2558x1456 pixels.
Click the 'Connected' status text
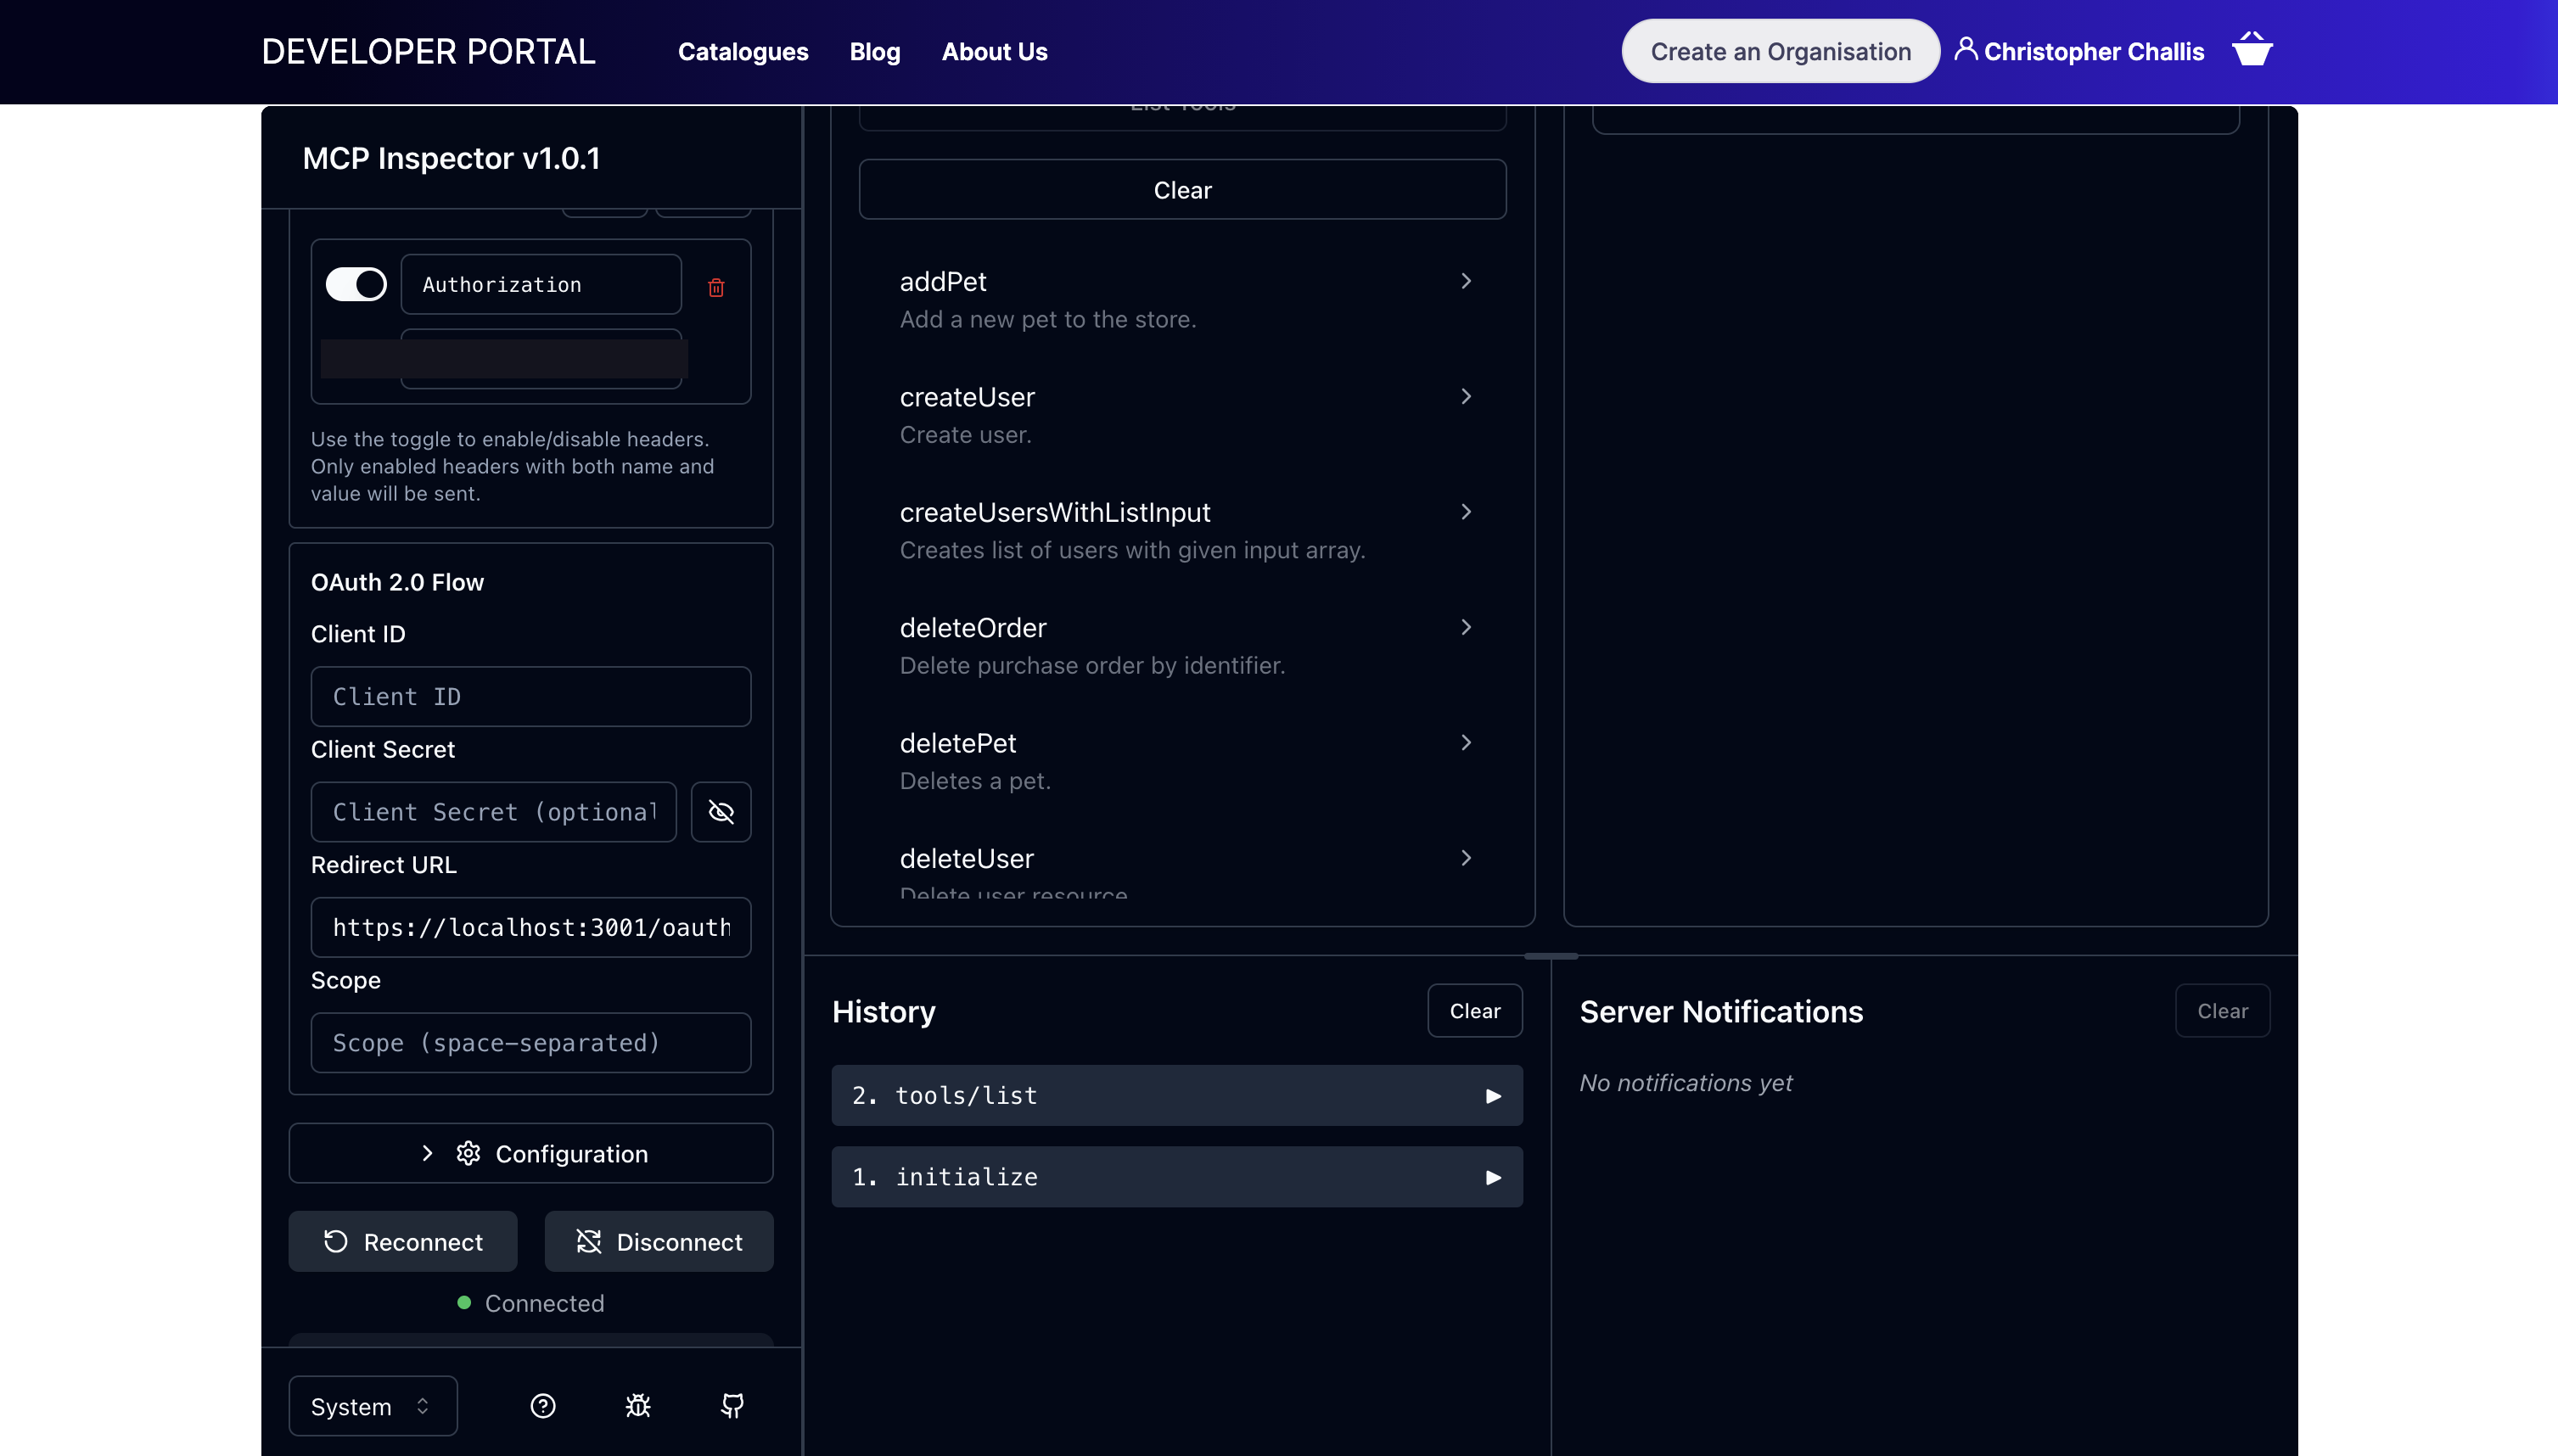[544, 1303]
